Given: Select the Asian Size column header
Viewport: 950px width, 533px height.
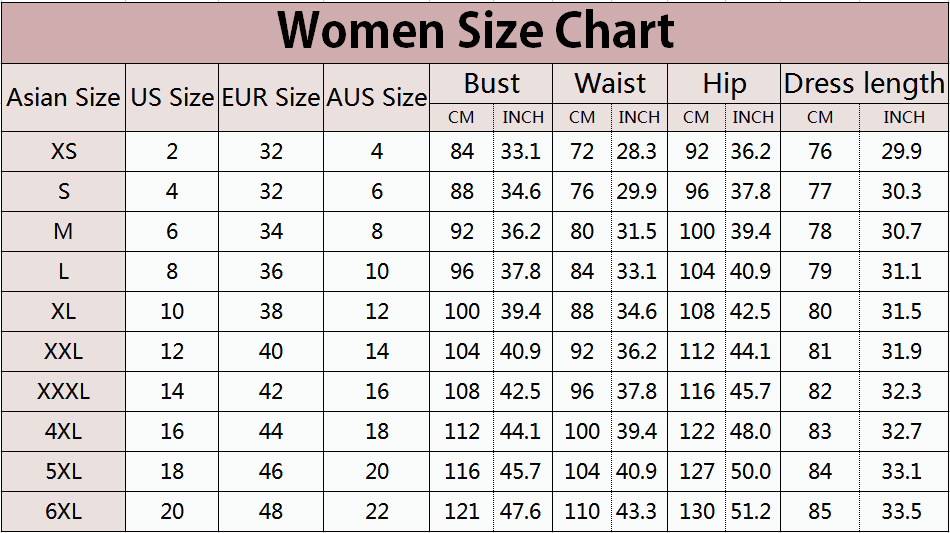Looking at the screenshot, I should click(x=63, y=98).
